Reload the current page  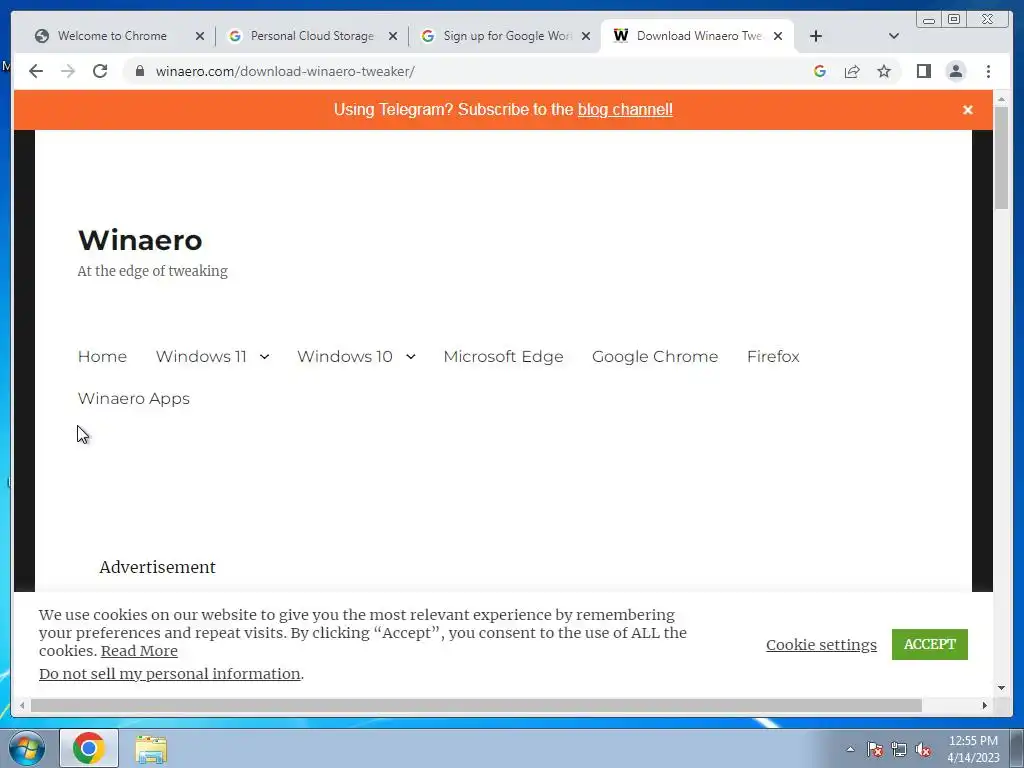coord(100,71)
